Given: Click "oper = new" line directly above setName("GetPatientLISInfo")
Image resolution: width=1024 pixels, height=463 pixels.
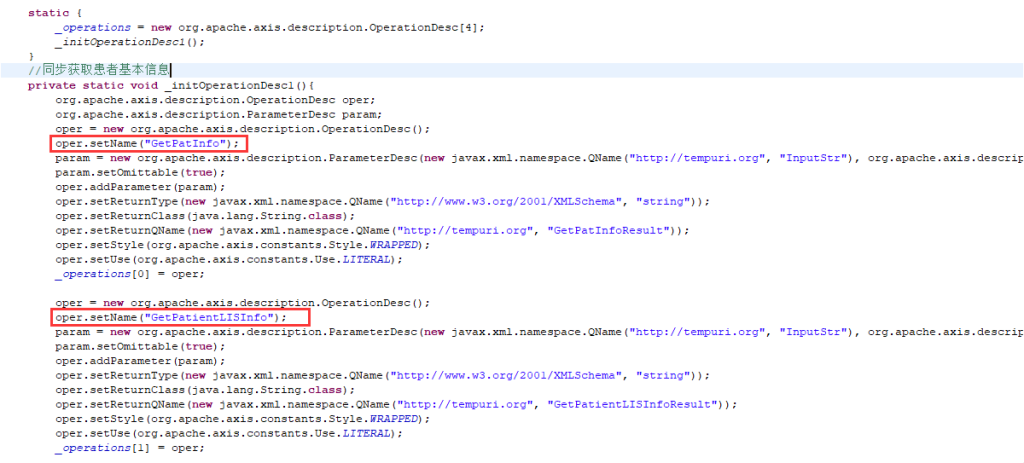Looking at the screenshot, I should [243, 303].
